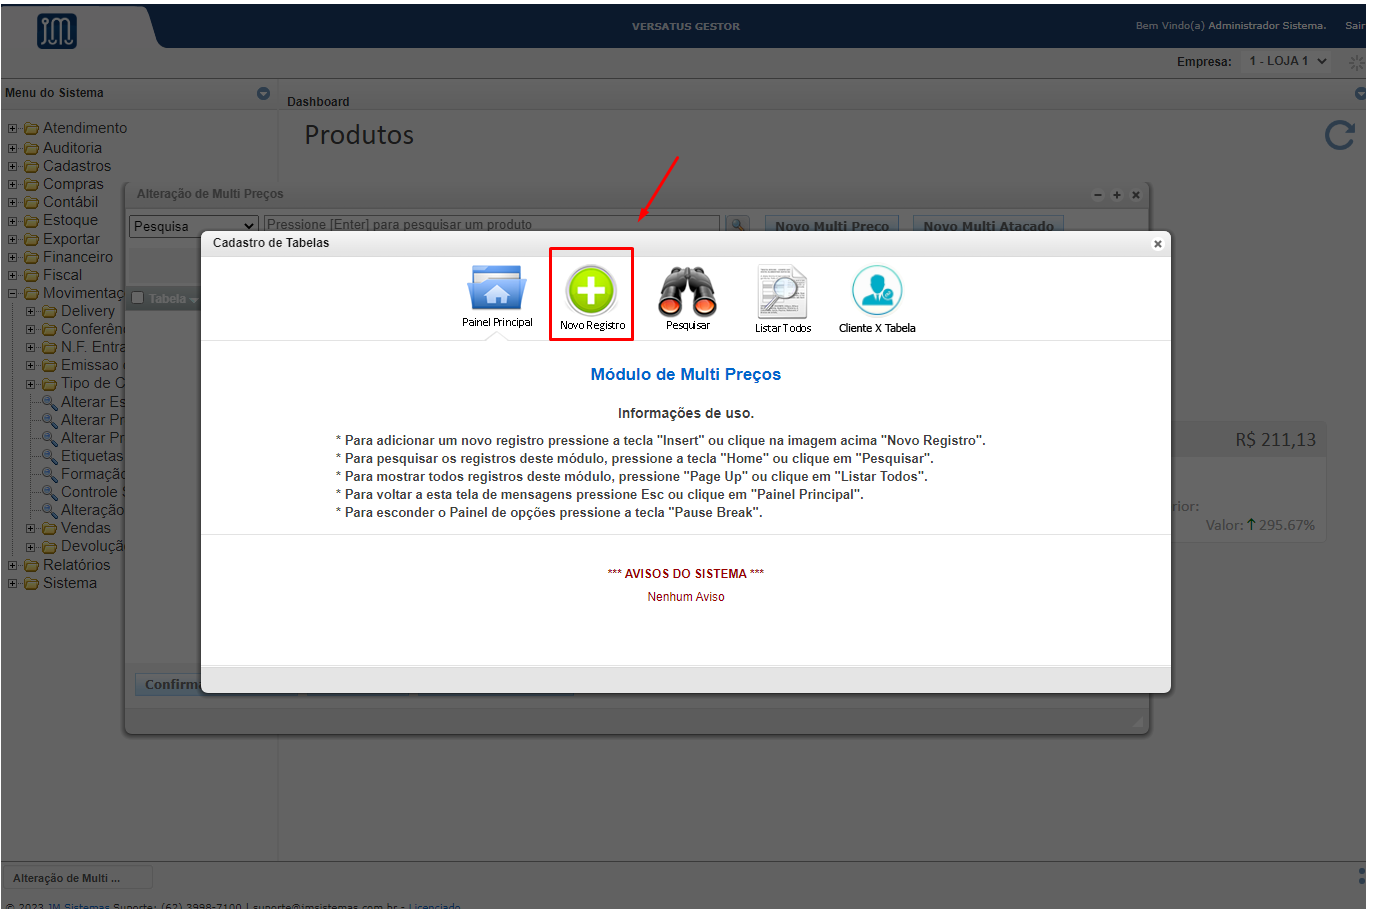Click the Novo Registro green plus icon
Image resolution: width=1374 pixels, height=909 pixels.
pos(591,291)
